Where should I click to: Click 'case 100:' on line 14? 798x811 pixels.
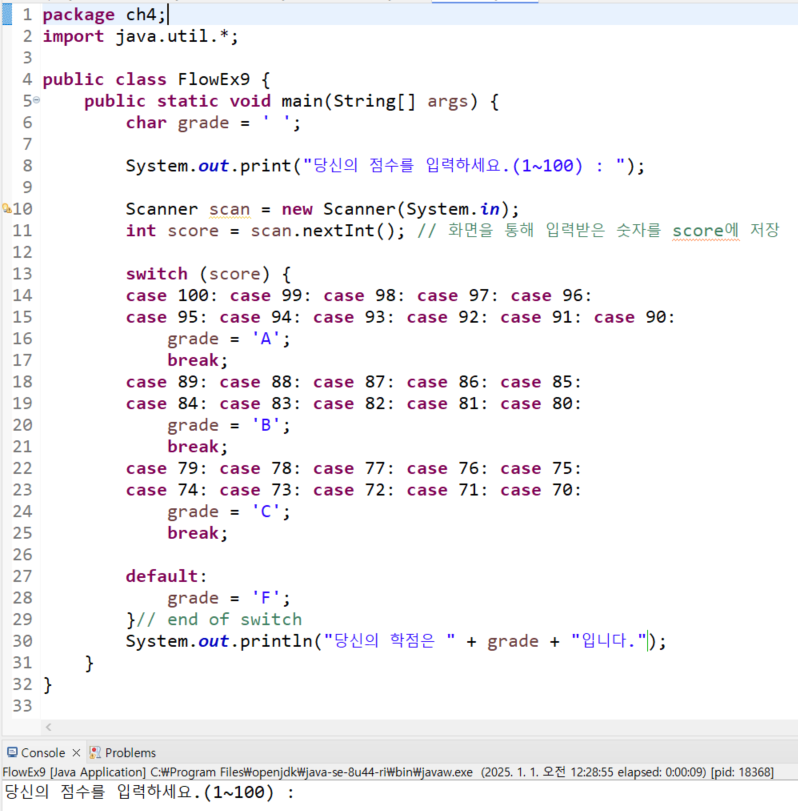(x=172, y=295)
